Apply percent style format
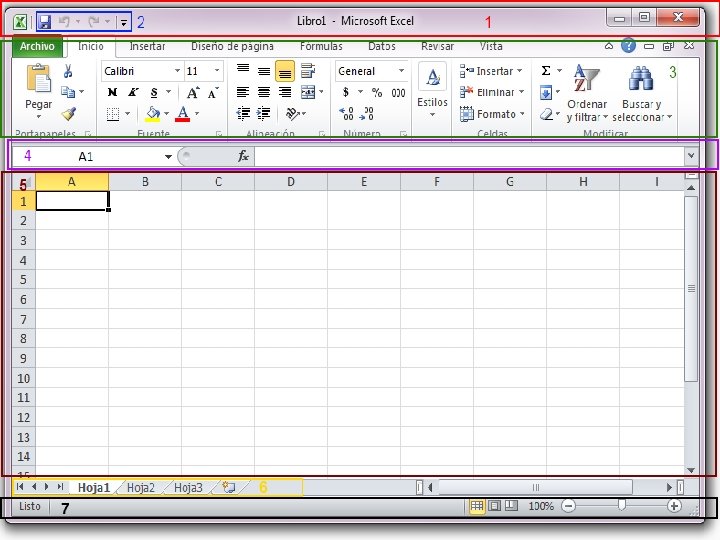The width and height of the screenshot is (720, 540). point(377,93)
